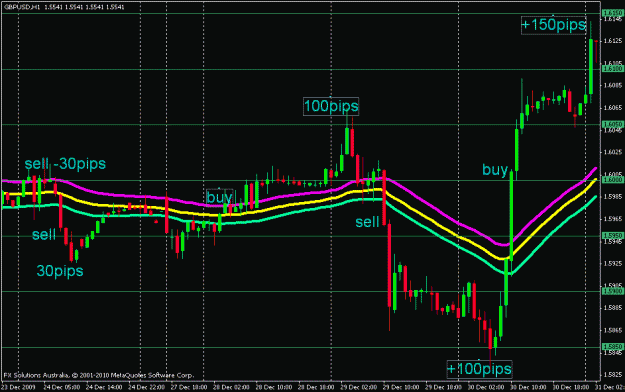625x392 pixels.
Task: Click the 1.6125 price axis value
Action: 613,41
